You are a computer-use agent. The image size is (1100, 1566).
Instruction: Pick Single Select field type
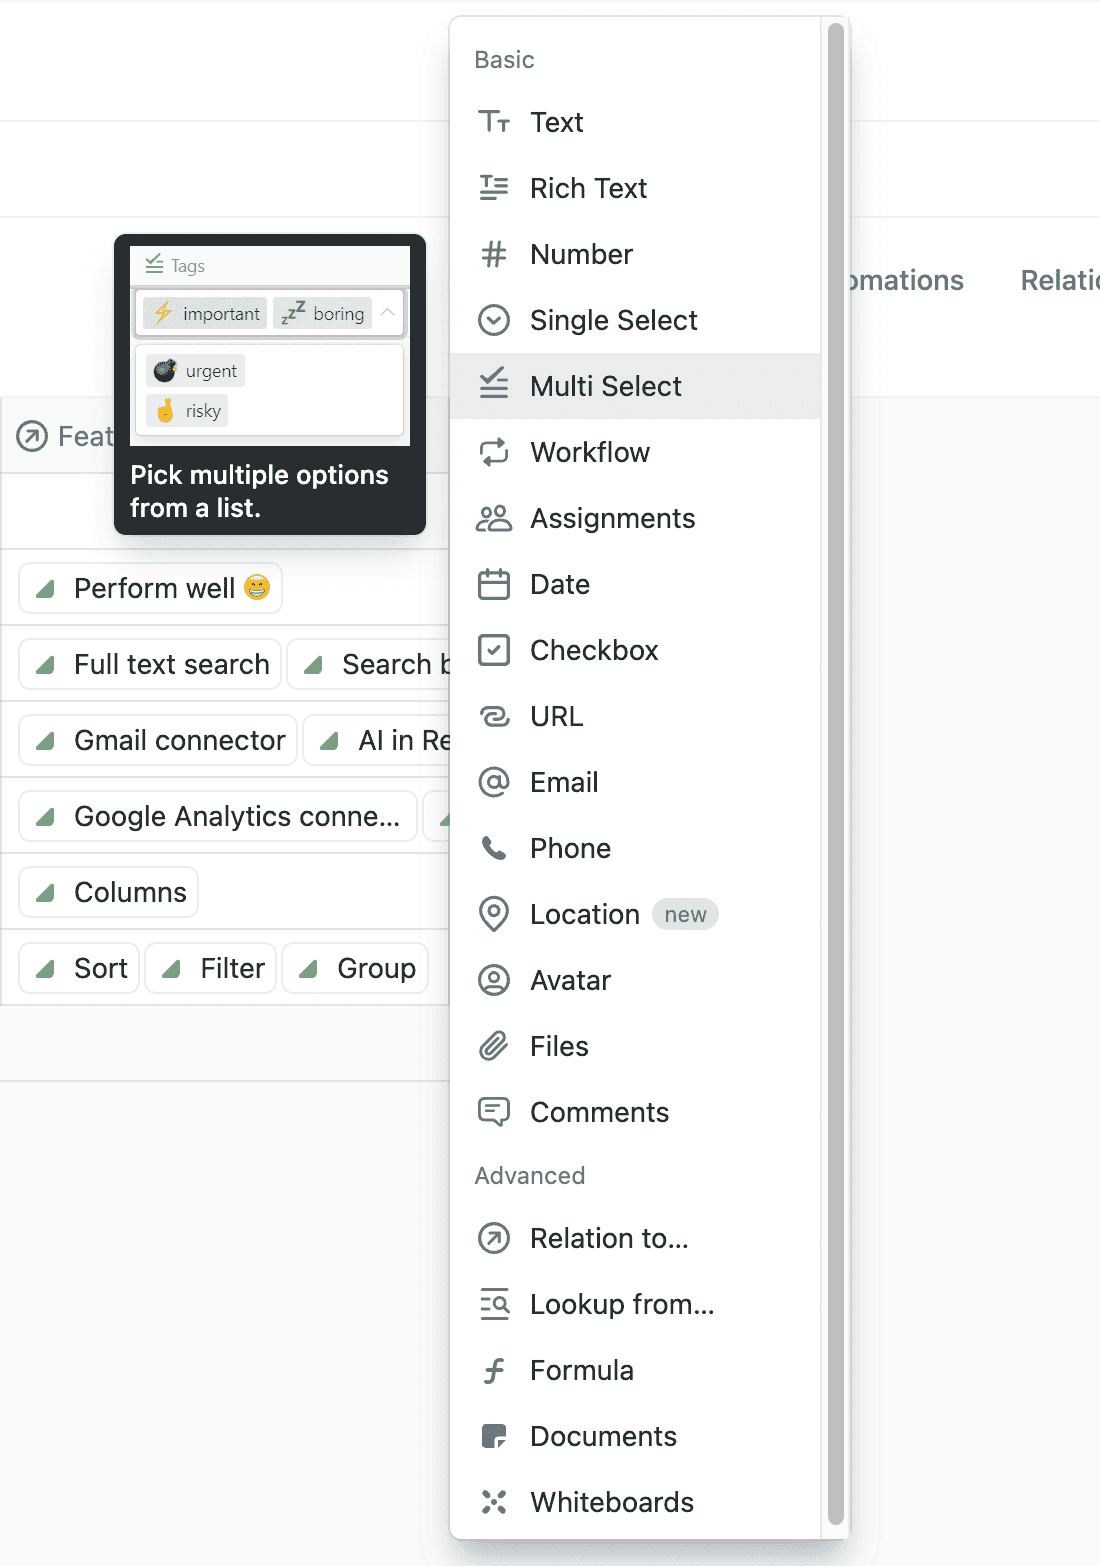click(613, 320)
